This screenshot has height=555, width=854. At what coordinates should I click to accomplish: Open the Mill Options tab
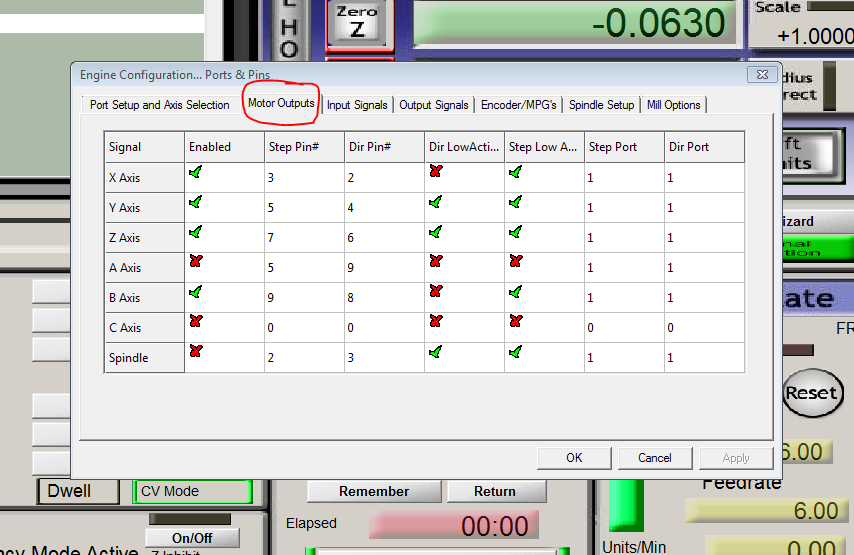[x=674, y=105]
